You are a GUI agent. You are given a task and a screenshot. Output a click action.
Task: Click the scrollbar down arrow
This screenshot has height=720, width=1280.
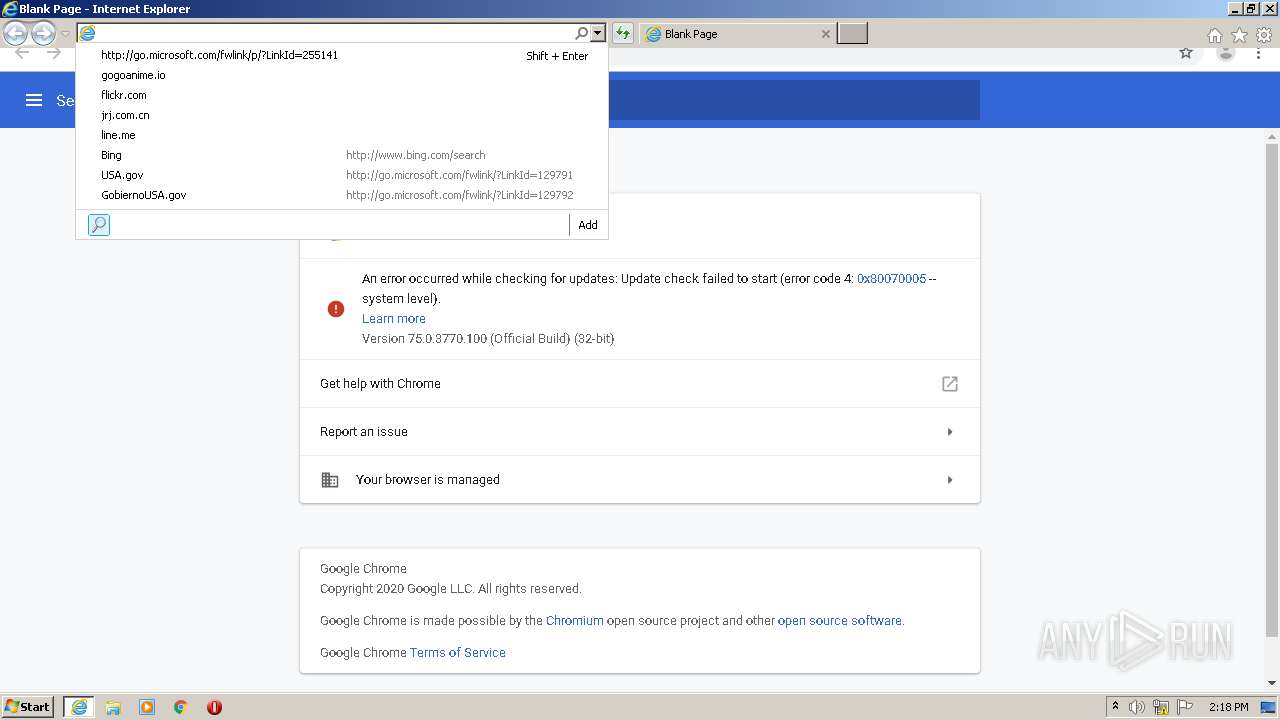pos(1272,683)
